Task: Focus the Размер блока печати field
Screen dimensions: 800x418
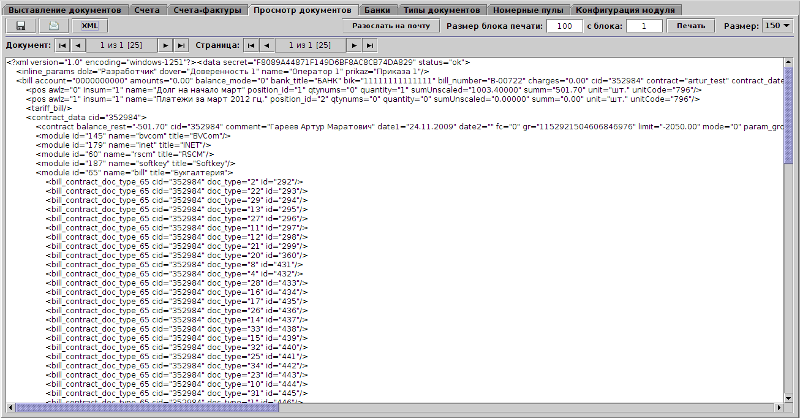Action: coord(565,25)
